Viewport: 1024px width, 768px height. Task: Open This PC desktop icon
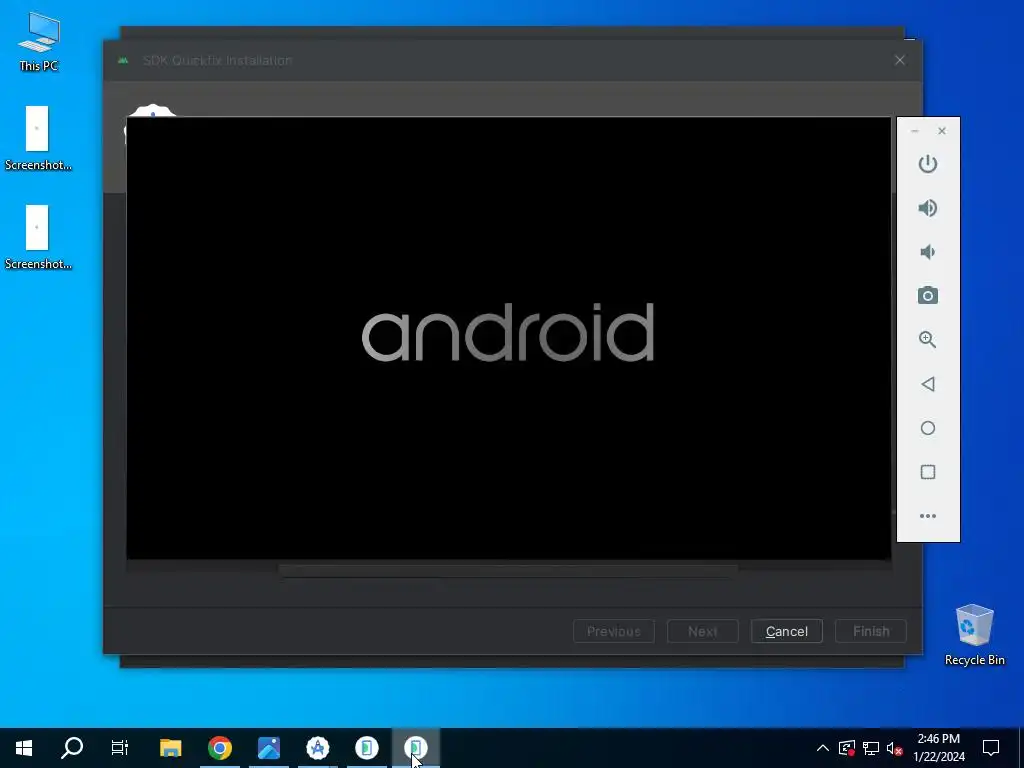[39, 41]
